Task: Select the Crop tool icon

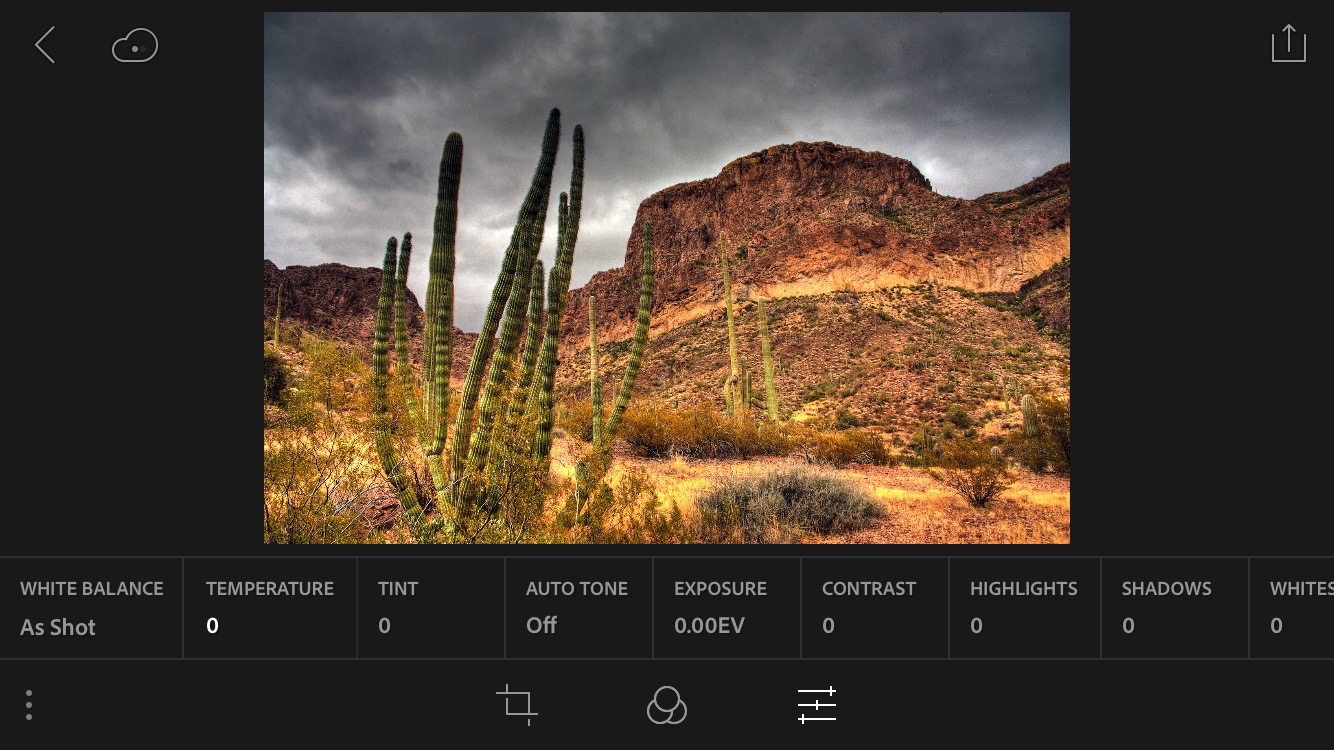Action: (x=517, y=705)
